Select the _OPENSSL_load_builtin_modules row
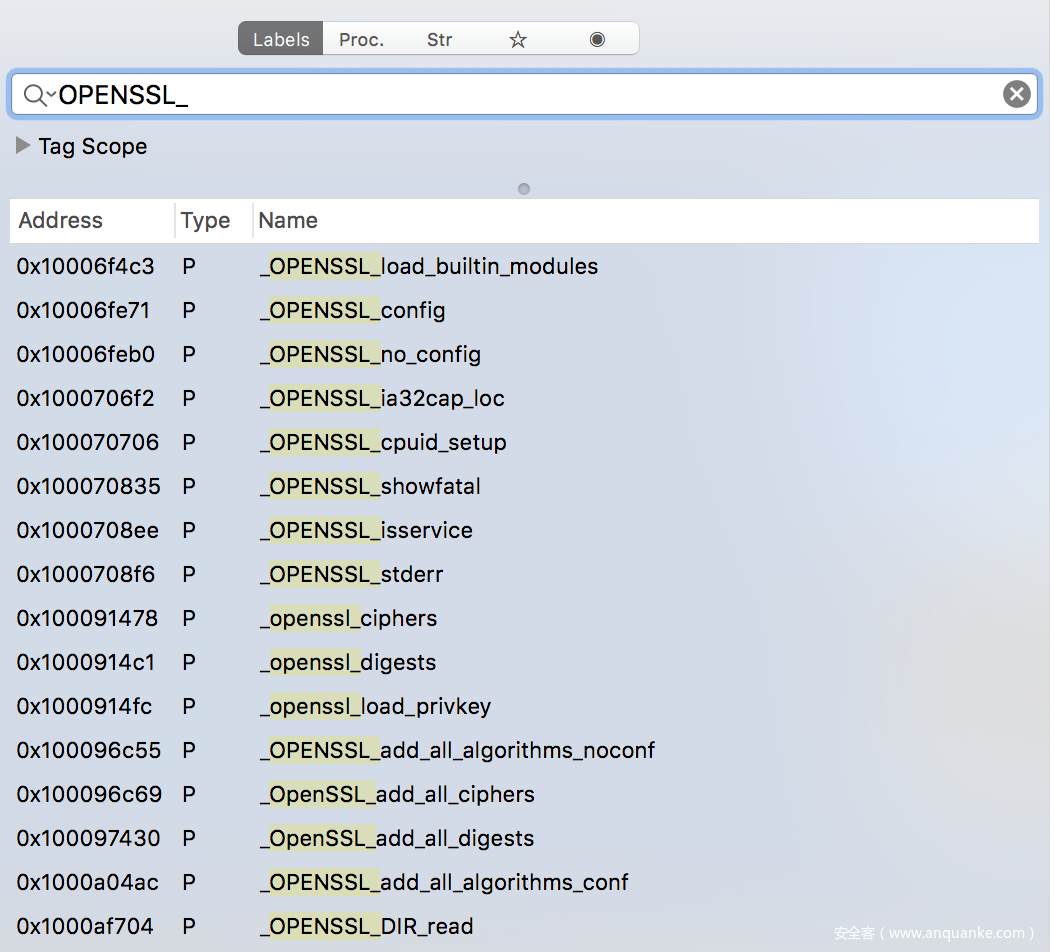1050x952 pixels. [x=429, y=267]
